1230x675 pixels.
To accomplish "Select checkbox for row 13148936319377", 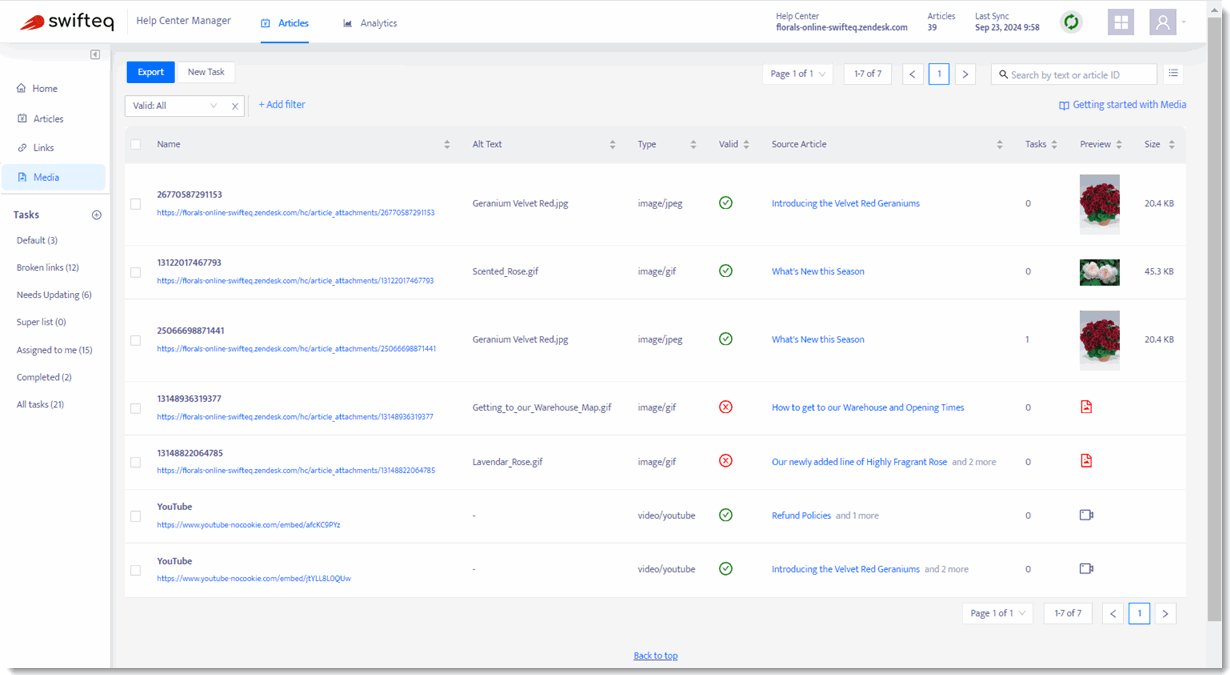I will 136,408.
